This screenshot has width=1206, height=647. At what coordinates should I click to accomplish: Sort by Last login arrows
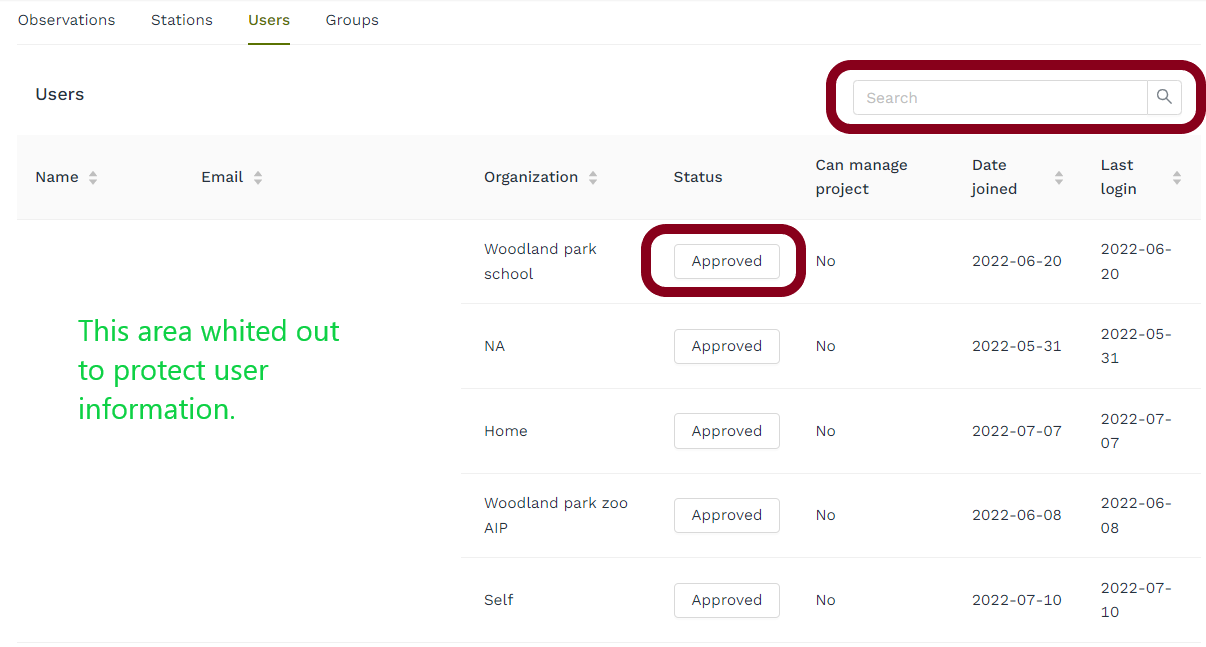(x=1177, y=178)
